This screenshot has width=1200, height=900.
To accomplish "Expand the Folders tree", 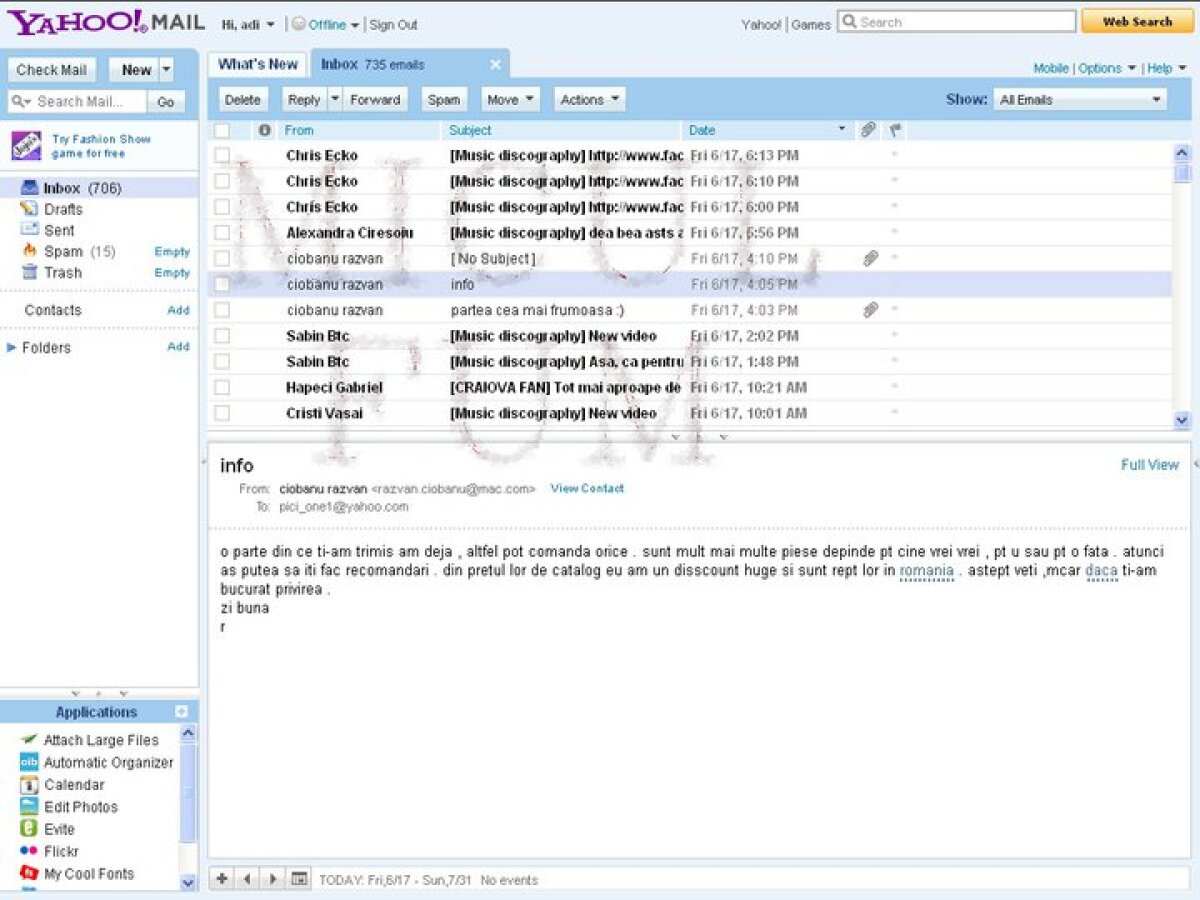I will (12, 348).
